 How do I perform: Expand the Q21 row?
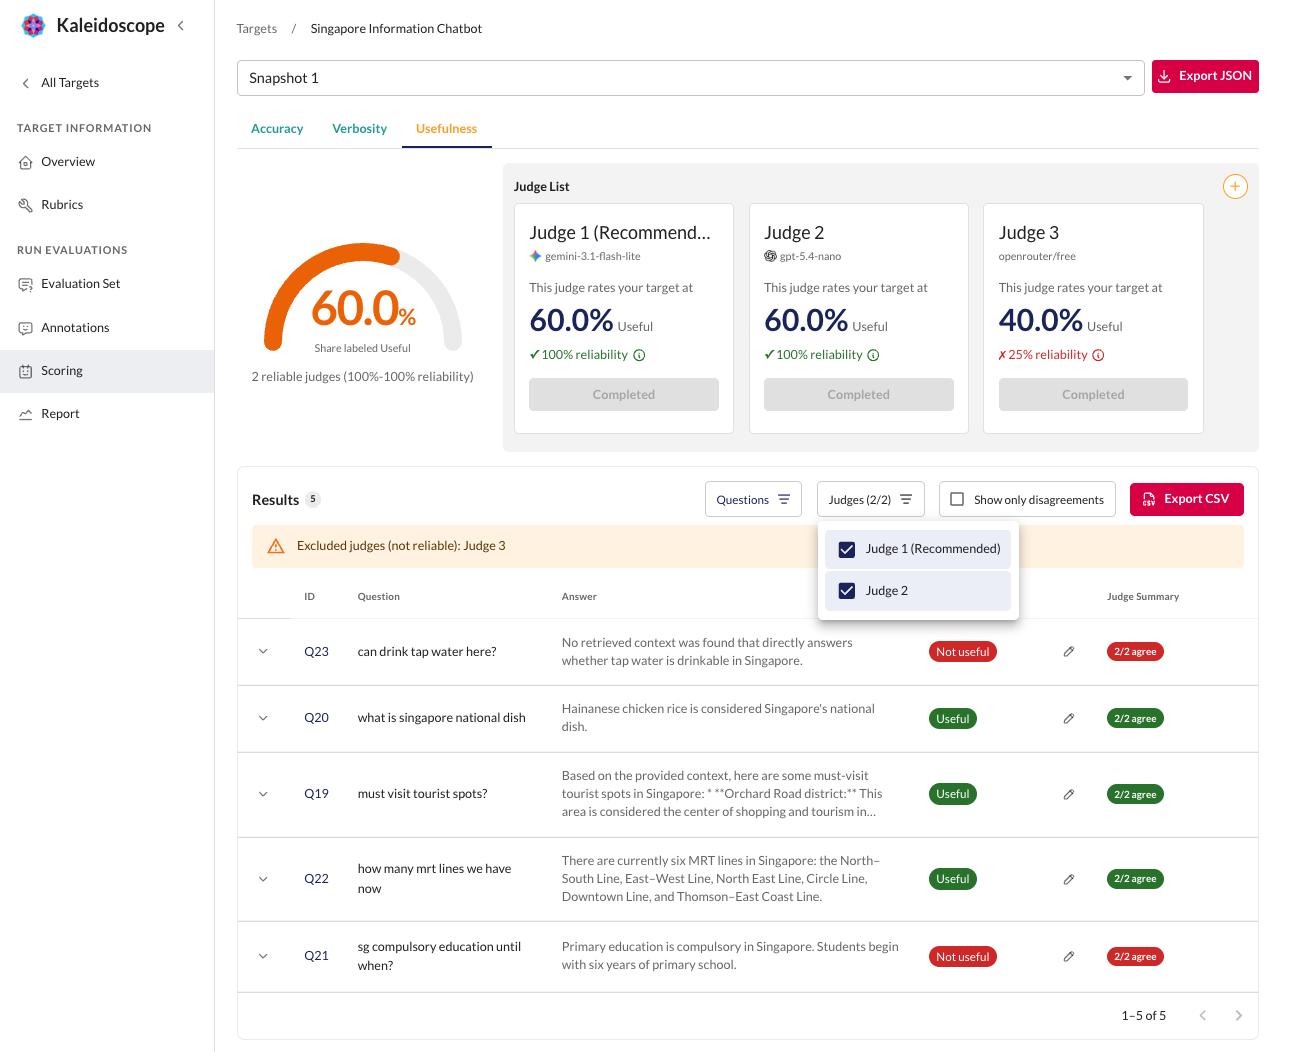(263, 956)
